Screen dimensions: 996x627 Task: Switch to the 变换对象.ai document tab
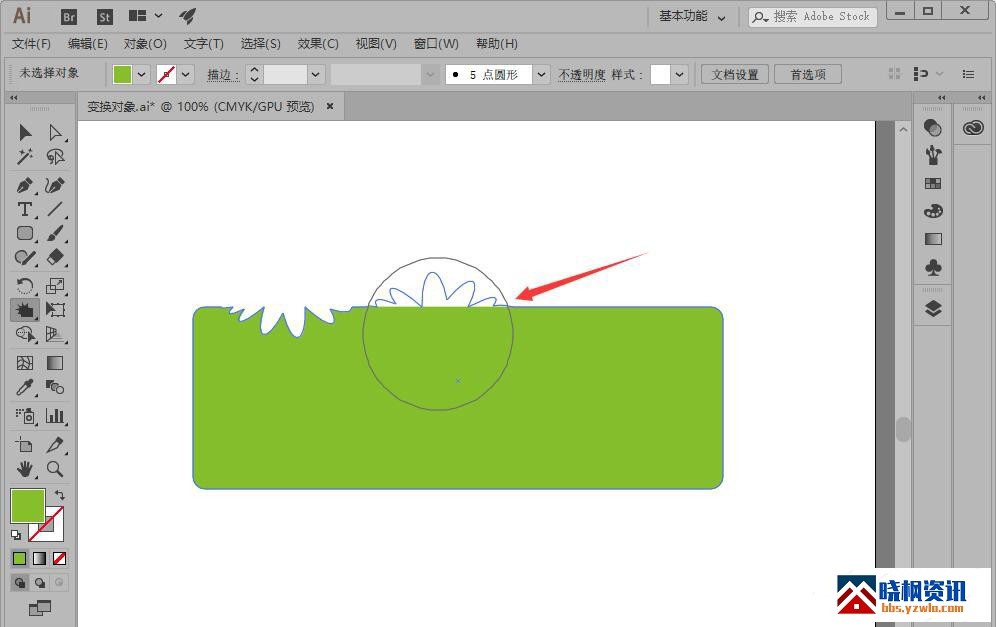coord(201,107)
